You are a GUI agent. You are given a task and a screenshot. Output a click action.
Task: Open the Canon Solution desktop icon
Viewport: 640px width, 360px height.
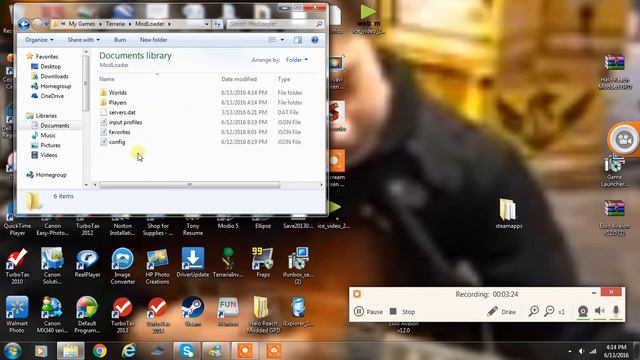click(52, 265)
